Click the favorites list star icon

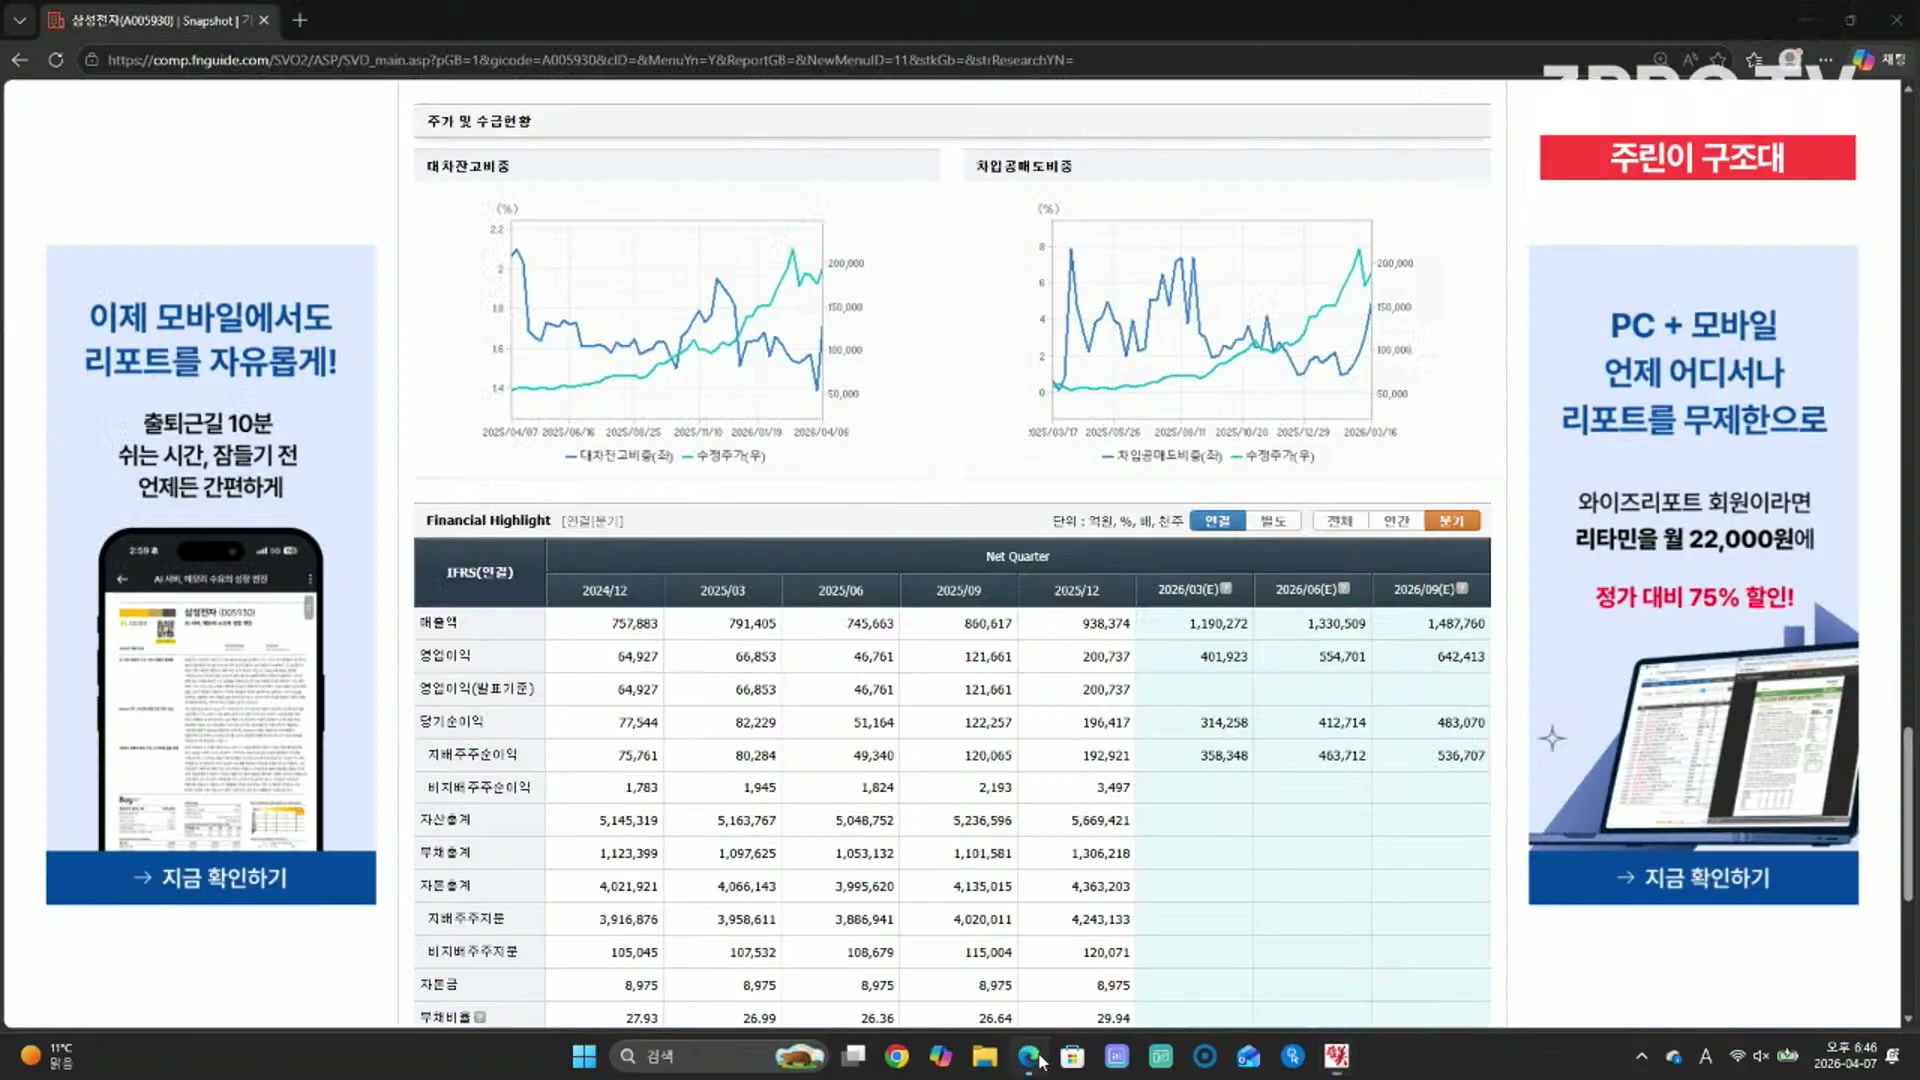tap(1754, 60)
